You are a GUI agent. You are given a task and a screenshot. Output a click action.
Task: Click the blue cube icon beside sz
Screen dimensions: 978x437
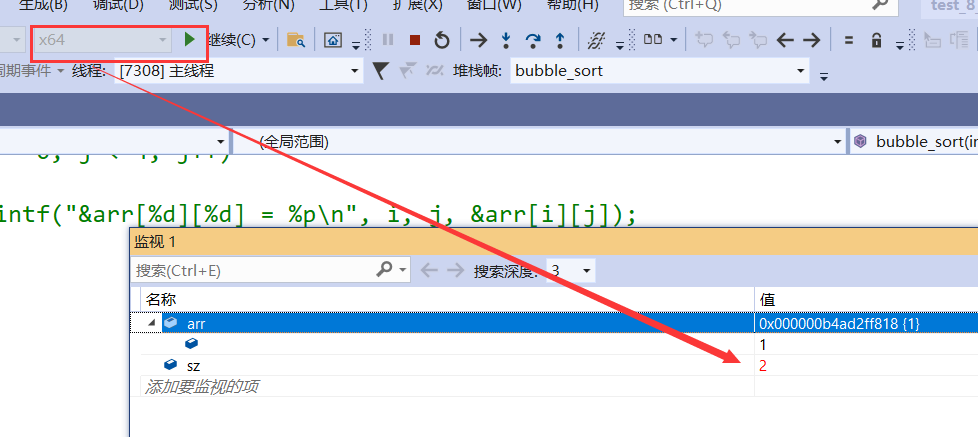pos(170,365)
